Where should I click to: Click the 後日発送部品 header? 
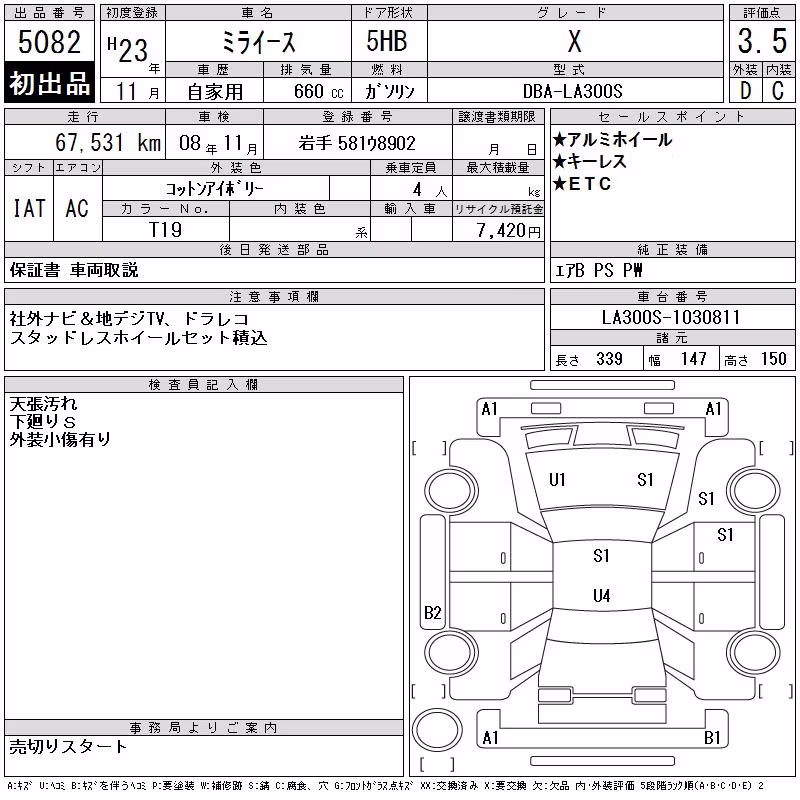click(274, 249)
